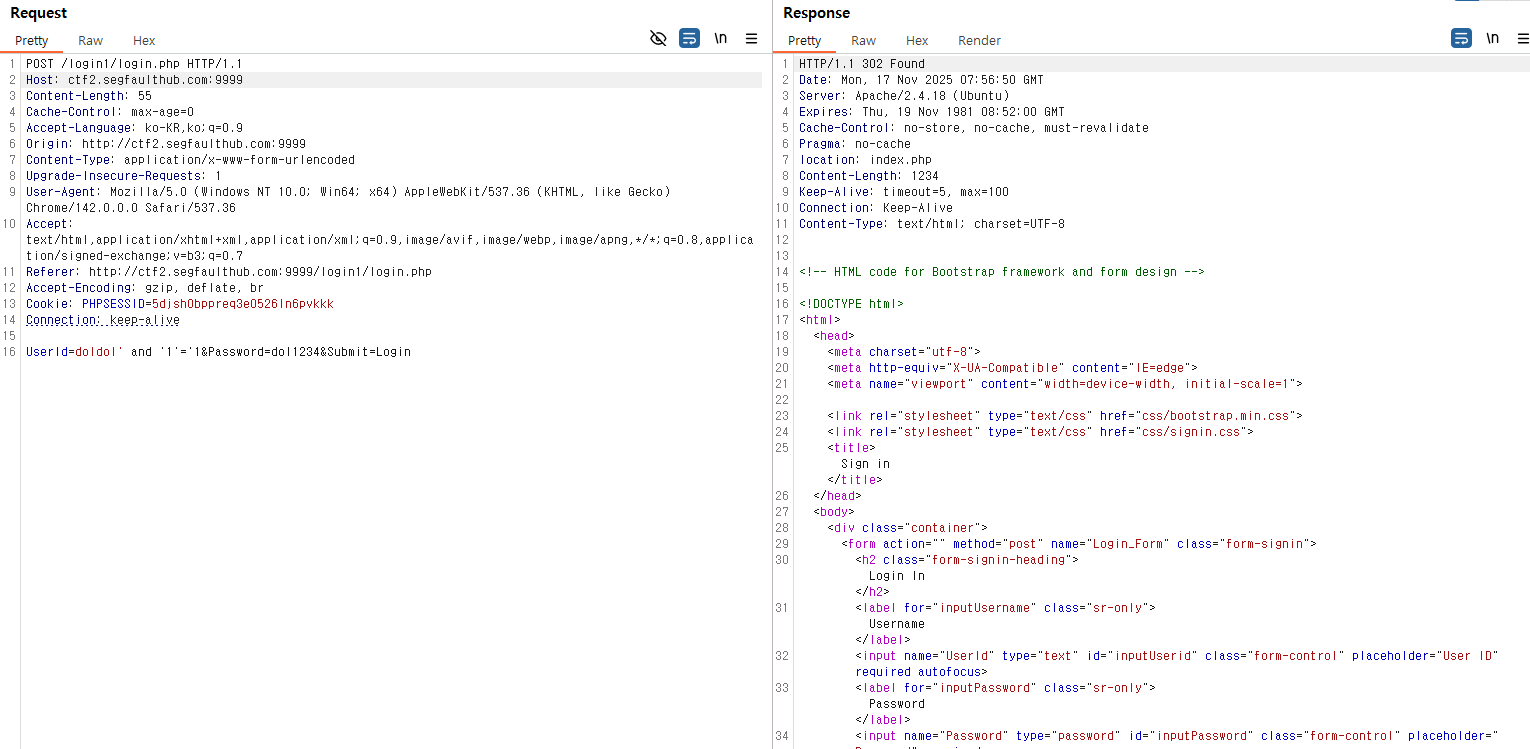Screen dimensions: 1530x749
Task: Switch Response view to the Hex tab
Action: tap(917, 41)
